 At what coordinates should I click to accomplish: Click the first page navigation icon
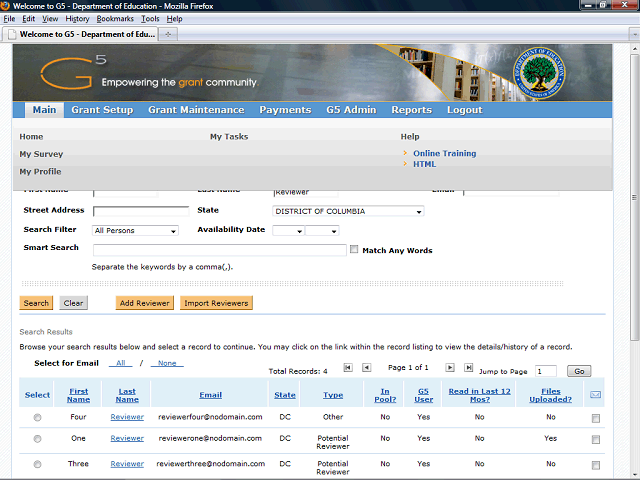click(349, 368)
